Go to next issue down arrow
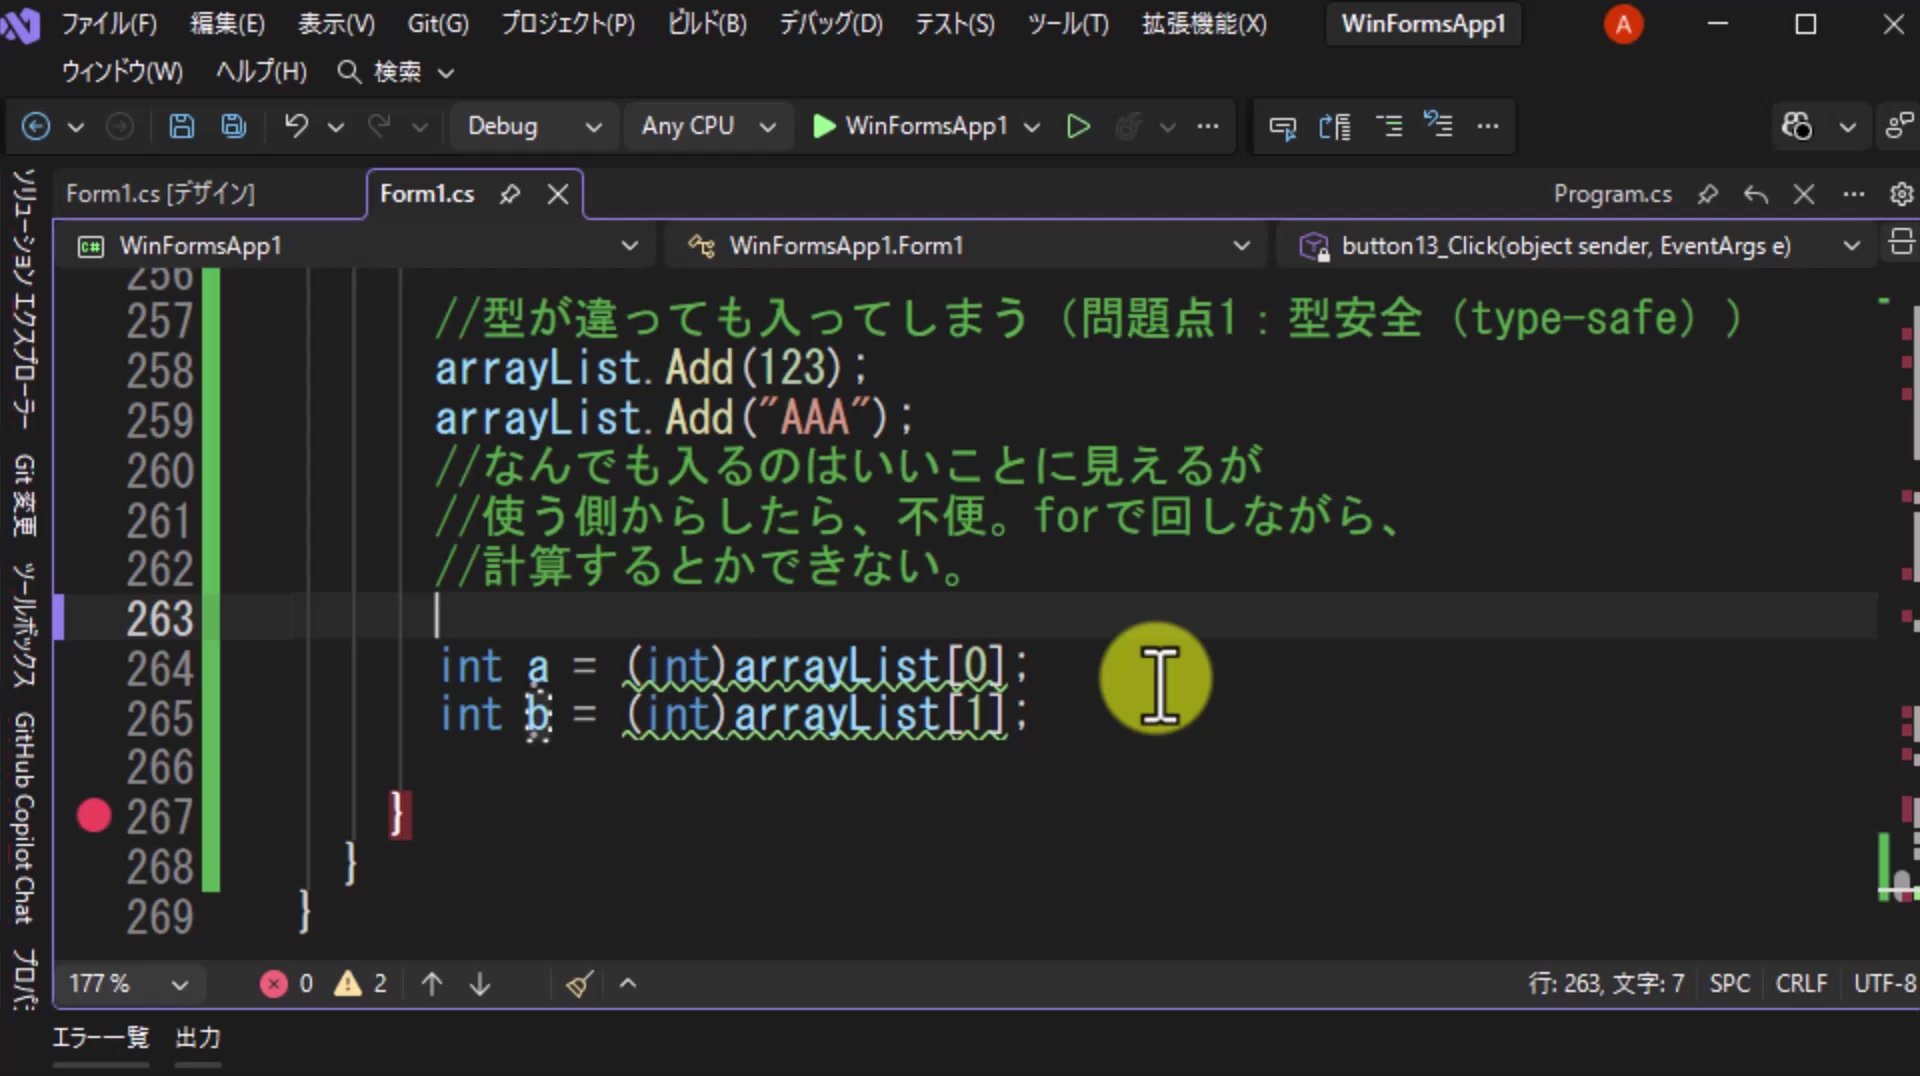The image size is (1920, 1076). pyautogui.click(x=480, y=984)
